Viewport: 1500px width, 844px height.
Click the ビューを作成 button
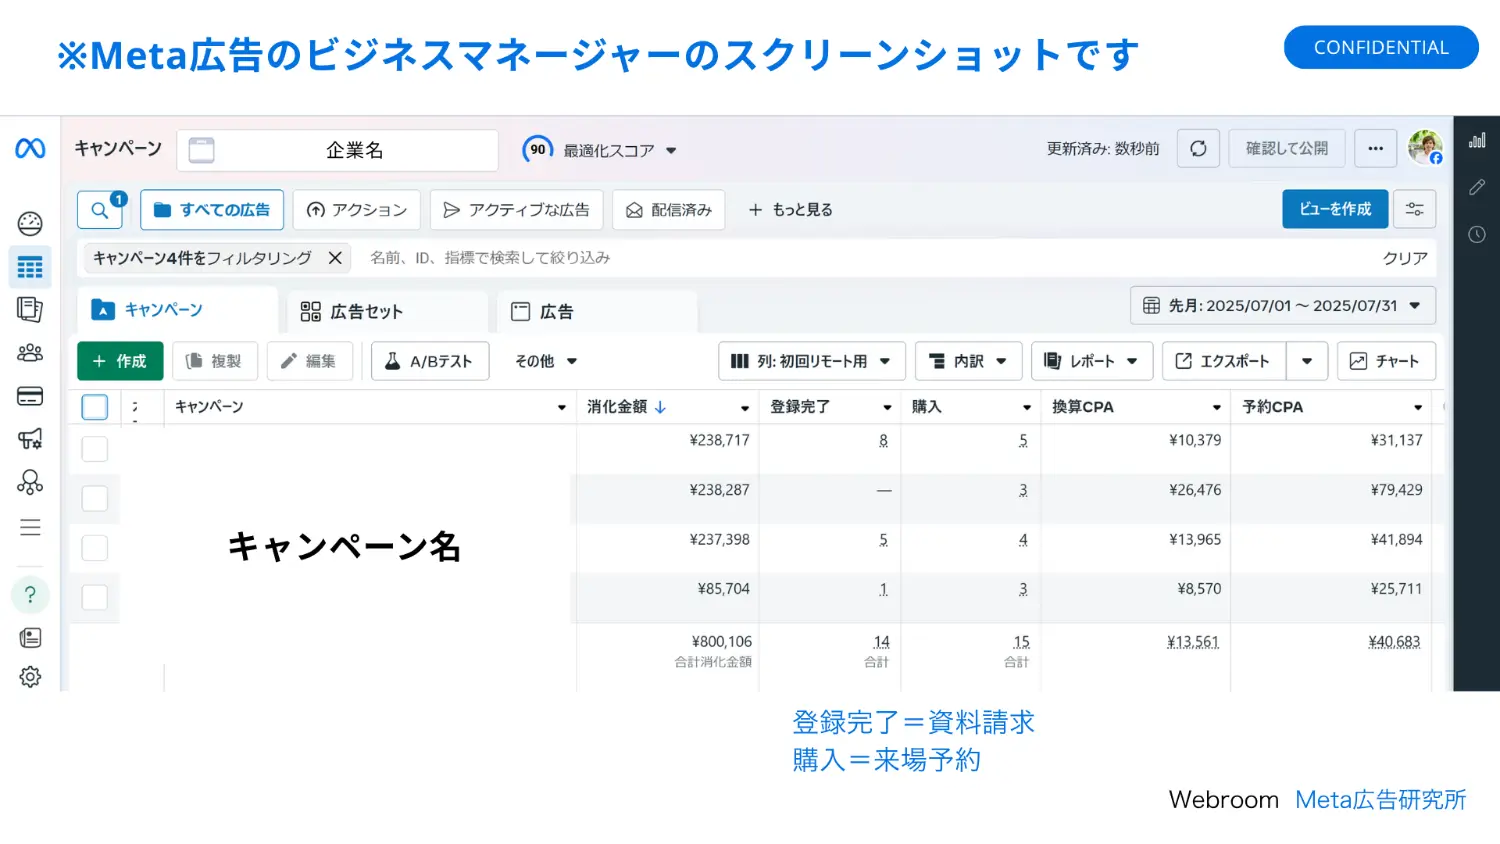point(1335,209)
